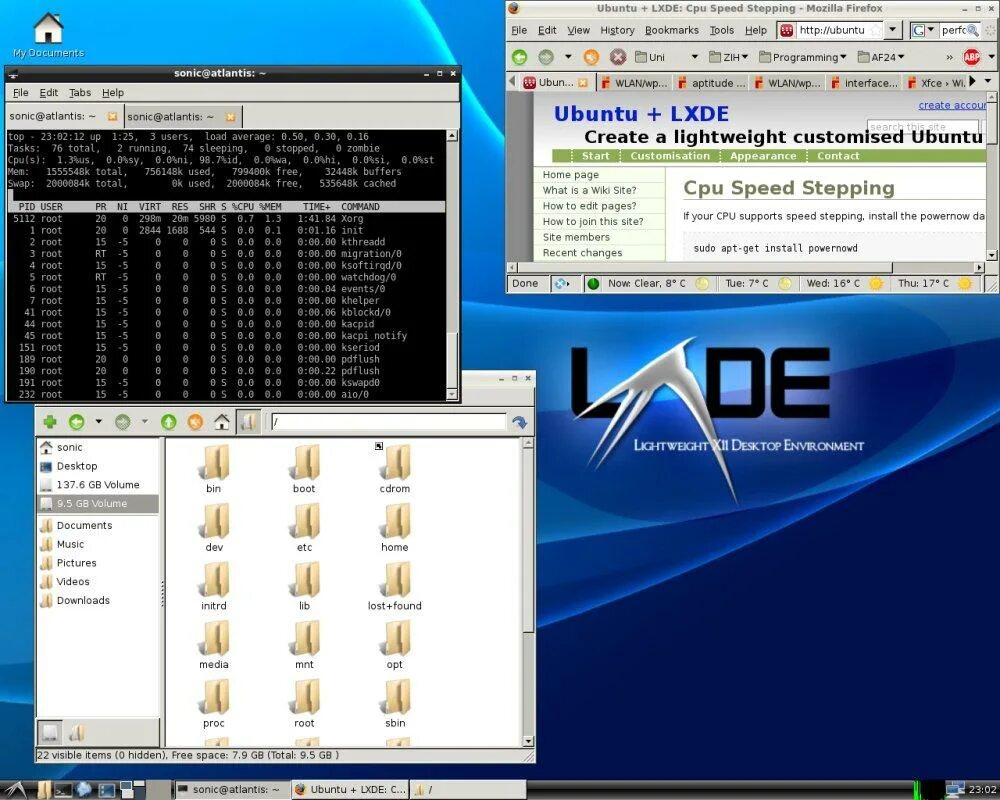Click Firefox green back button

pyautogui.click(x=520, y=57)
